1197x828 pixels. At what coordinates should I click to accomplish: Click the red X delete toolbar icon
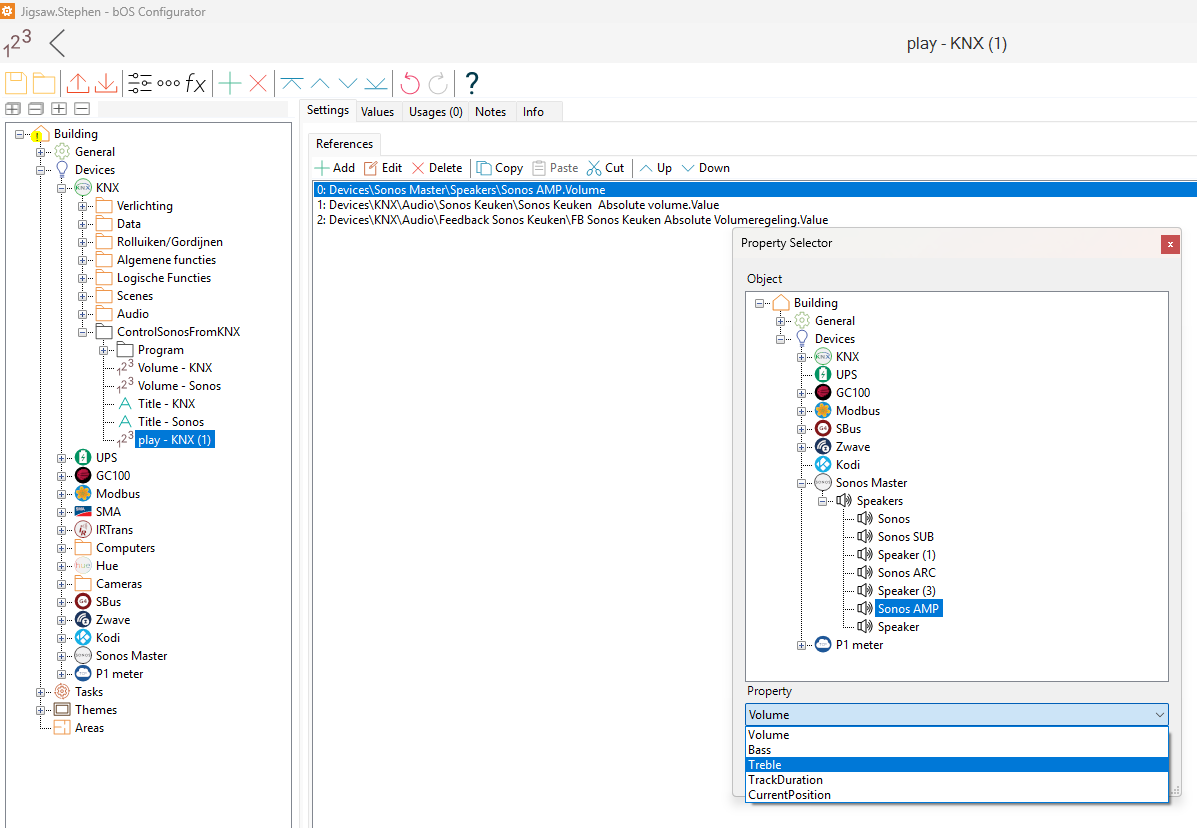258,84
